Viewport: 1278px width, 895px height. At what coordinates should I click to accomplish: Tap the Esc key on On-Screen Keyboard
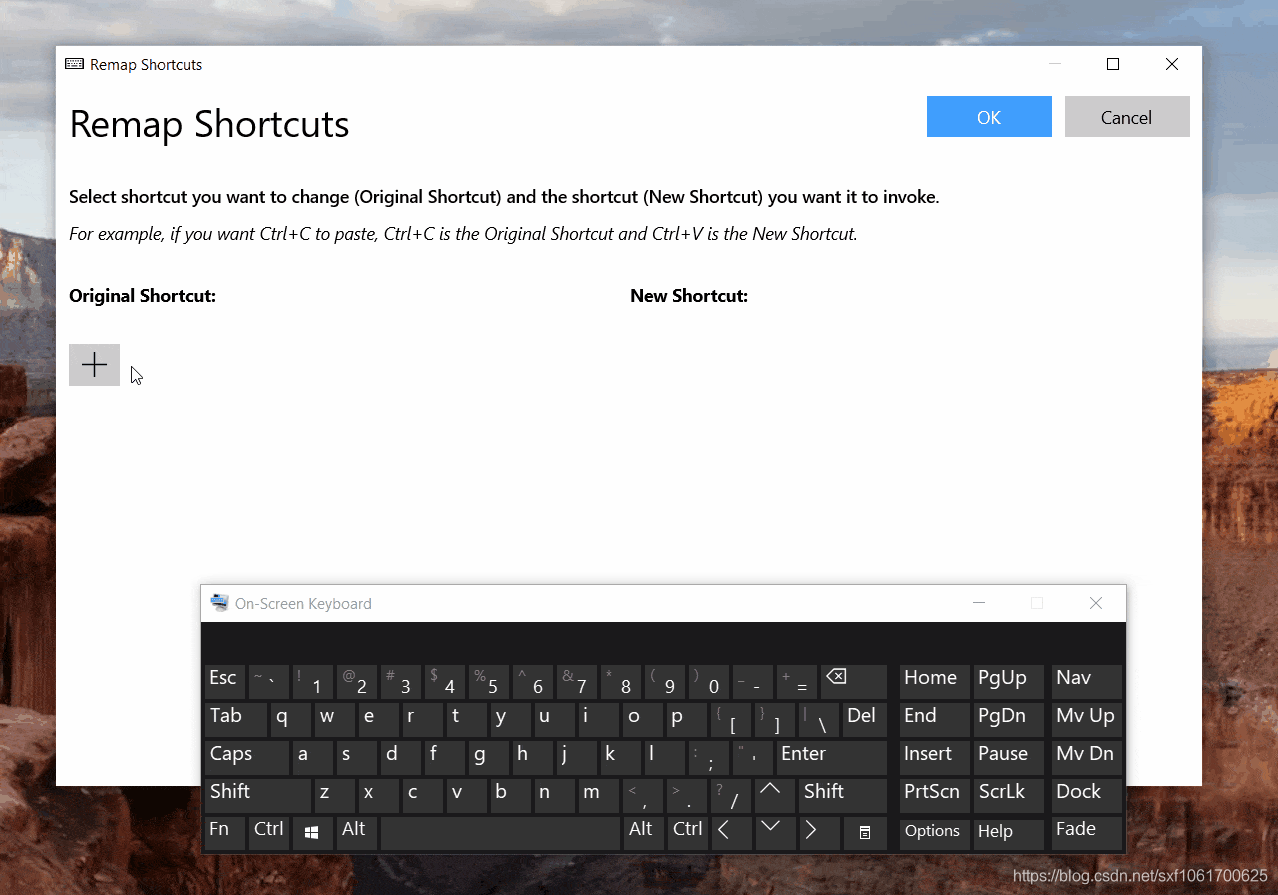click(225, 681)
